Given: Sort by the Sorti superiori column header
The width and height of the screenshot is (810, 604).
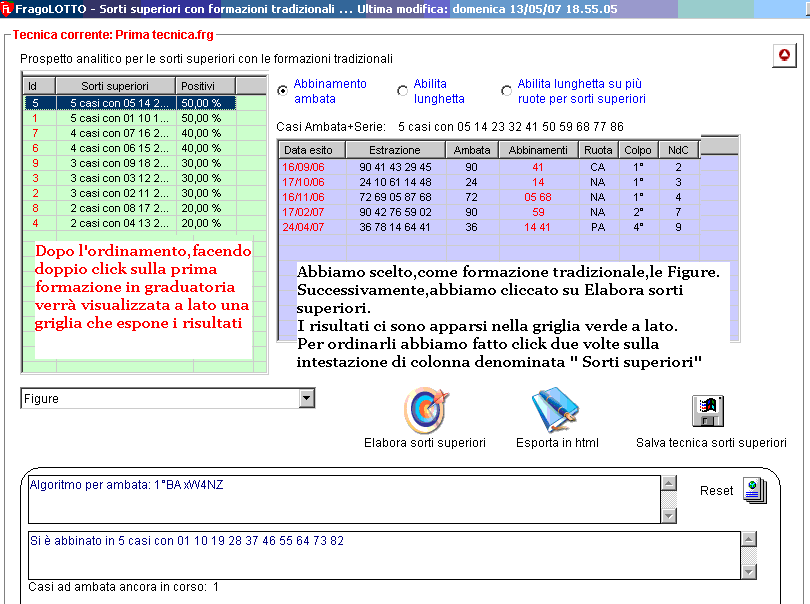Looking at the screenshot, I should (115, 86).
